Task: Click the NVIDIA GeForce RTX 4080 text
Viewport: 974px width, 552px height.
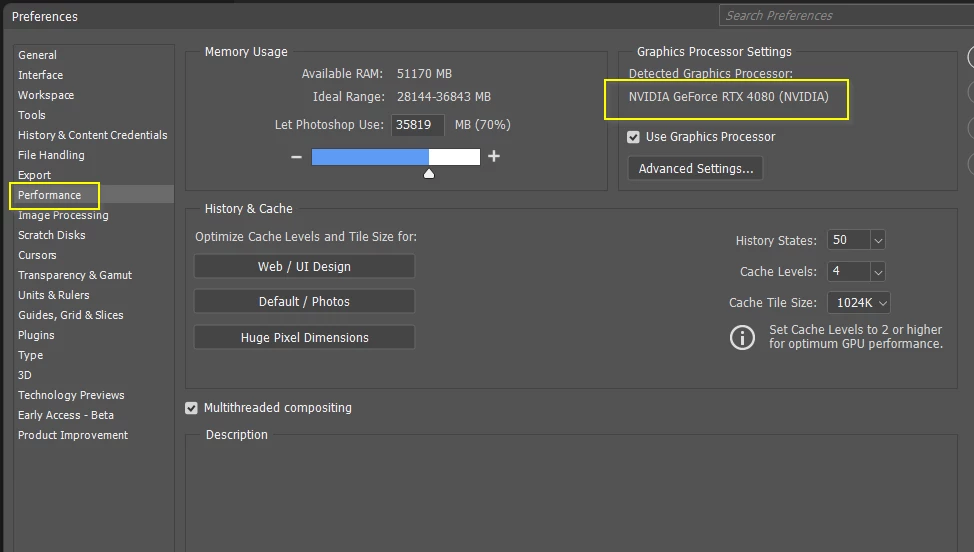Action: point(729,97)
